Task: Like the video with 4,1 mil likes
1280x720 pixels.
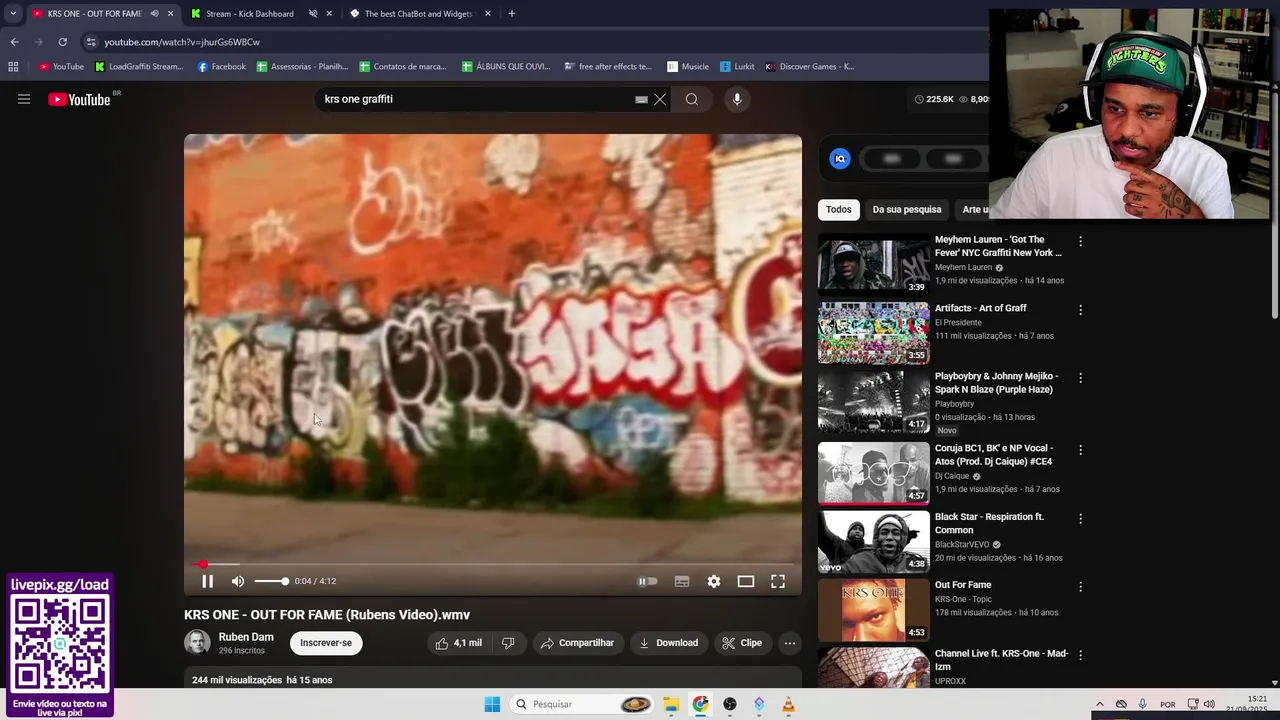Action: pos(459,643)
